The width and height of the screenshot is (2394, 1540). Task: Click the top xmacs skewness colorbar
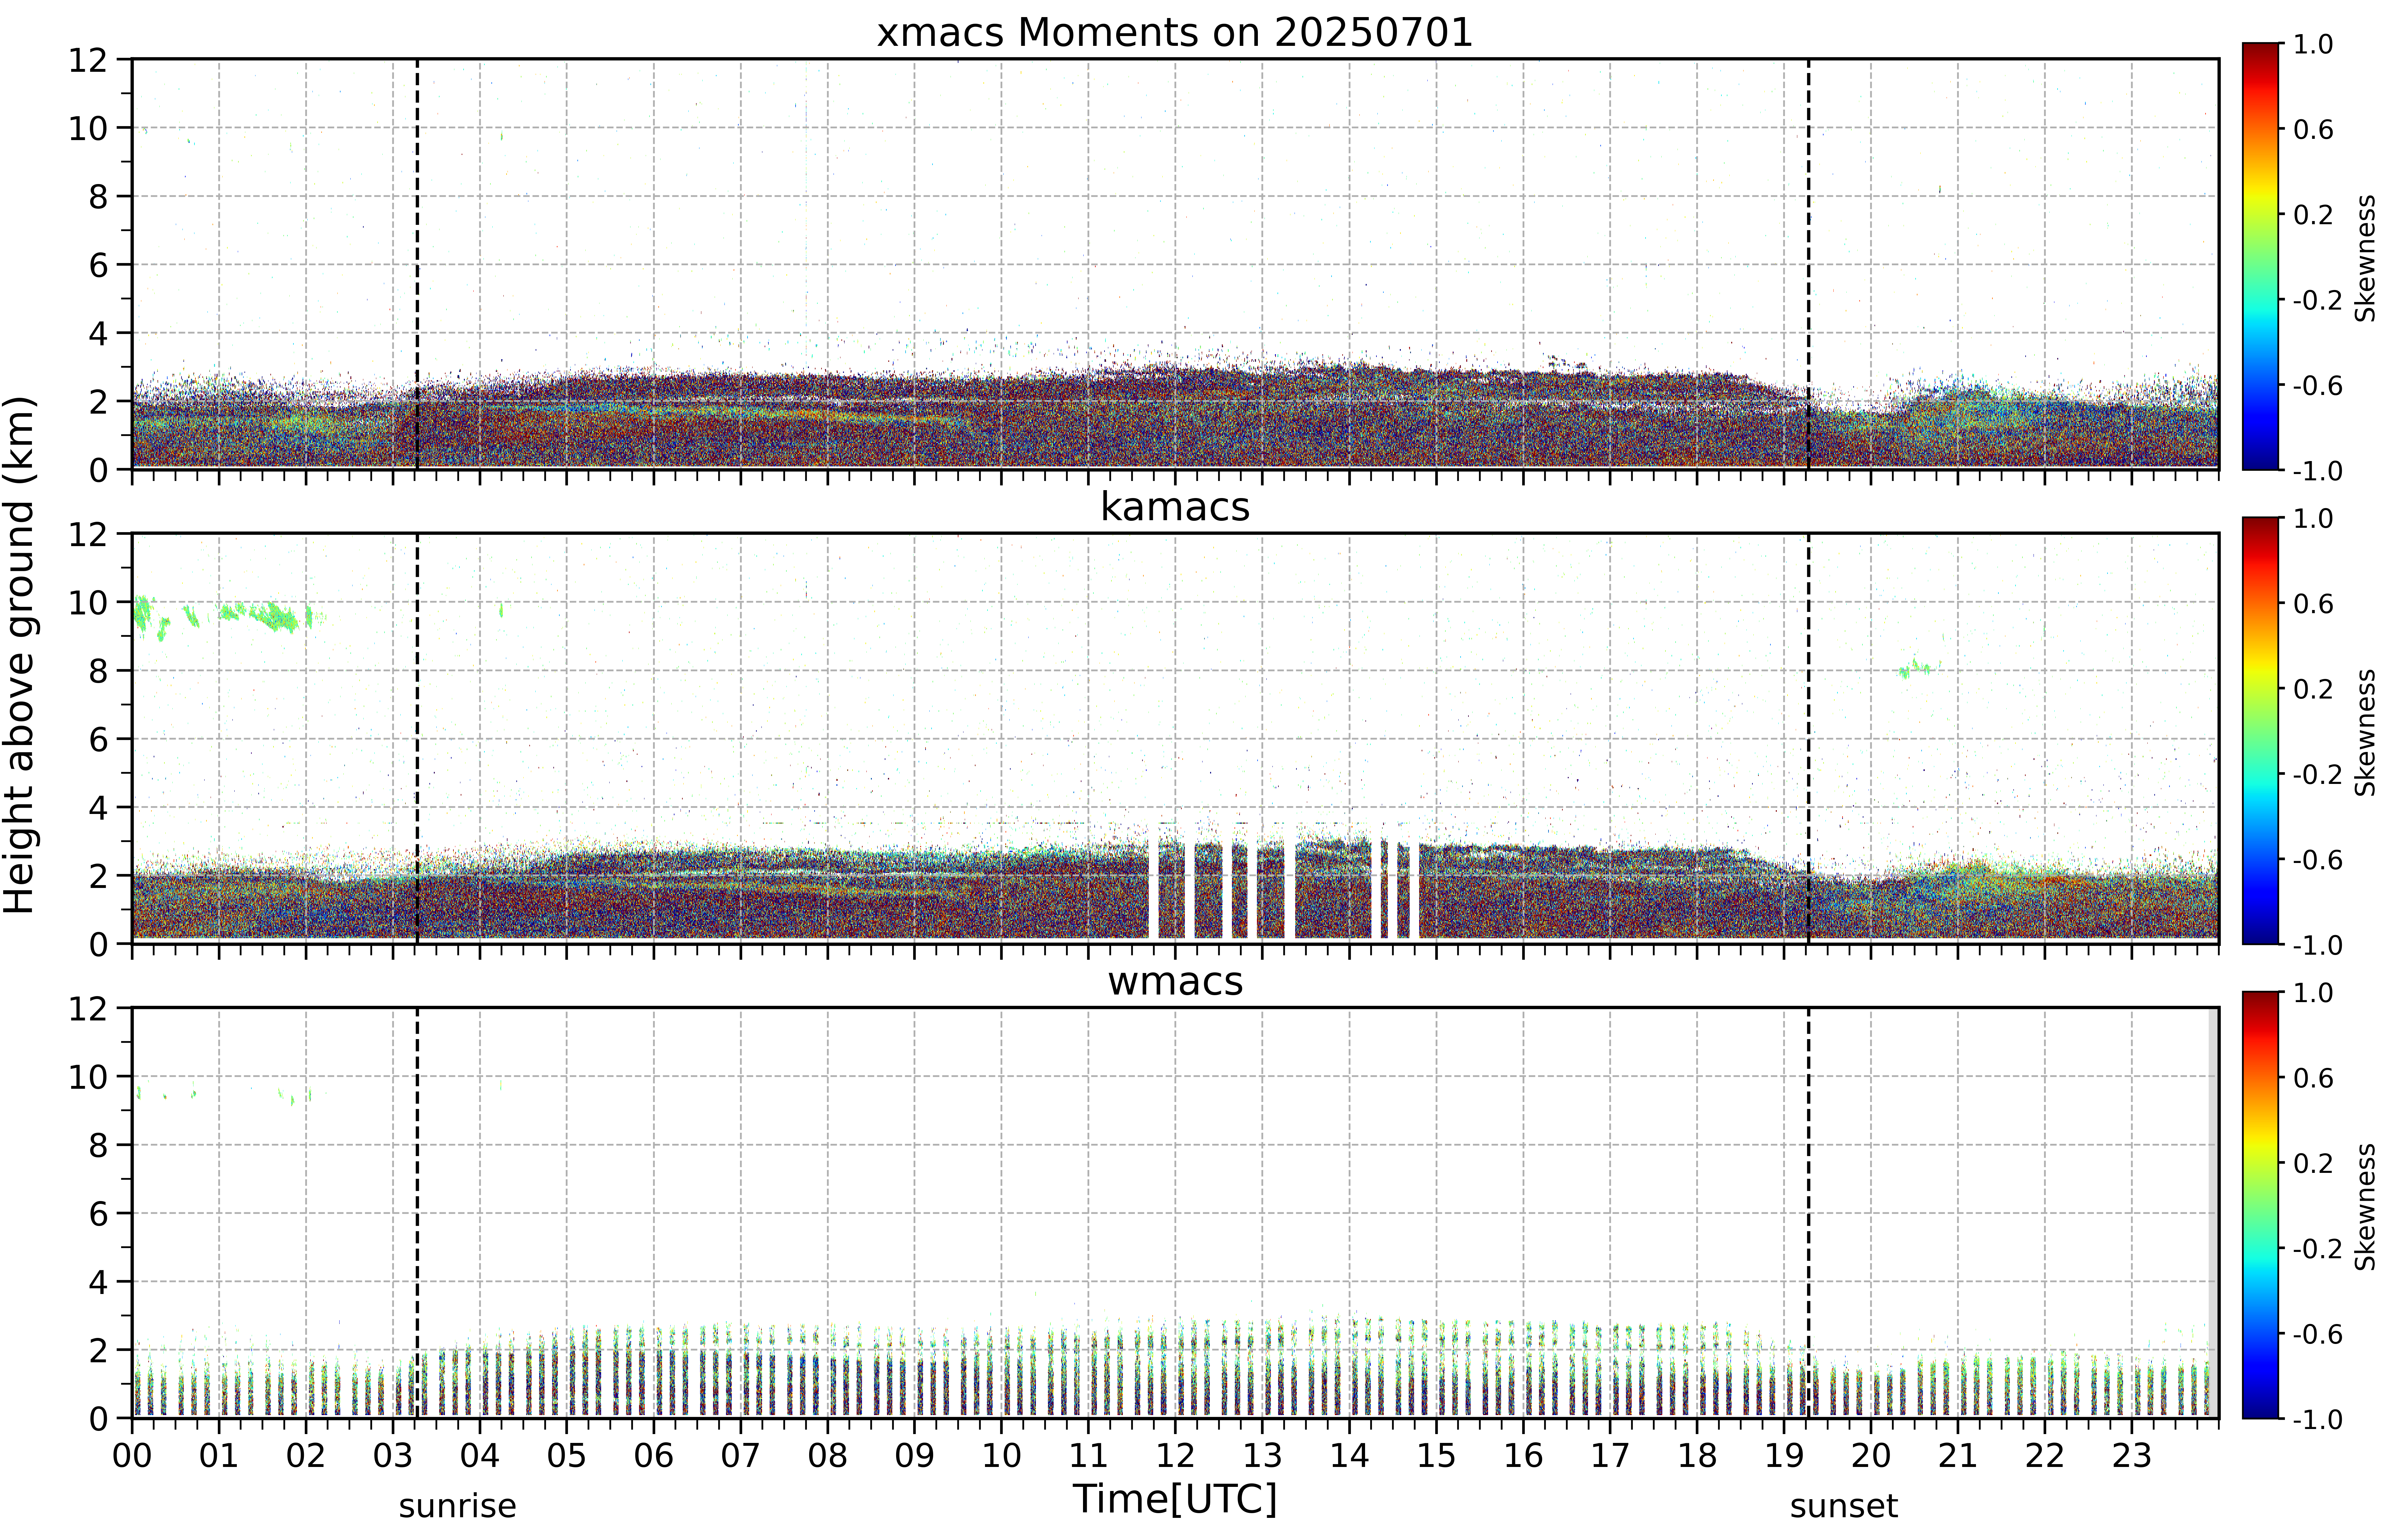click(2260, 256)
